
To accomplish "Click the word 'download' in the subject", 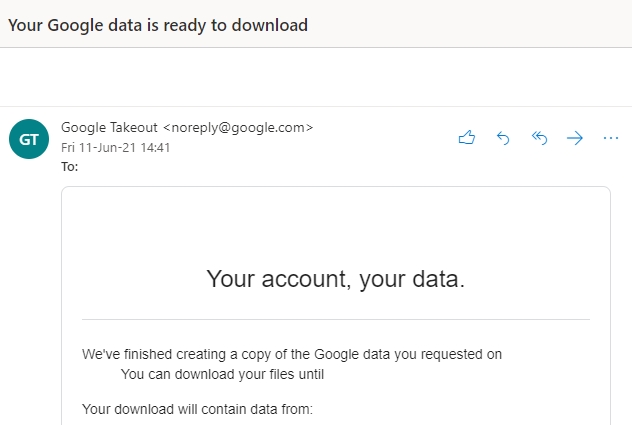I will (270, 25).
